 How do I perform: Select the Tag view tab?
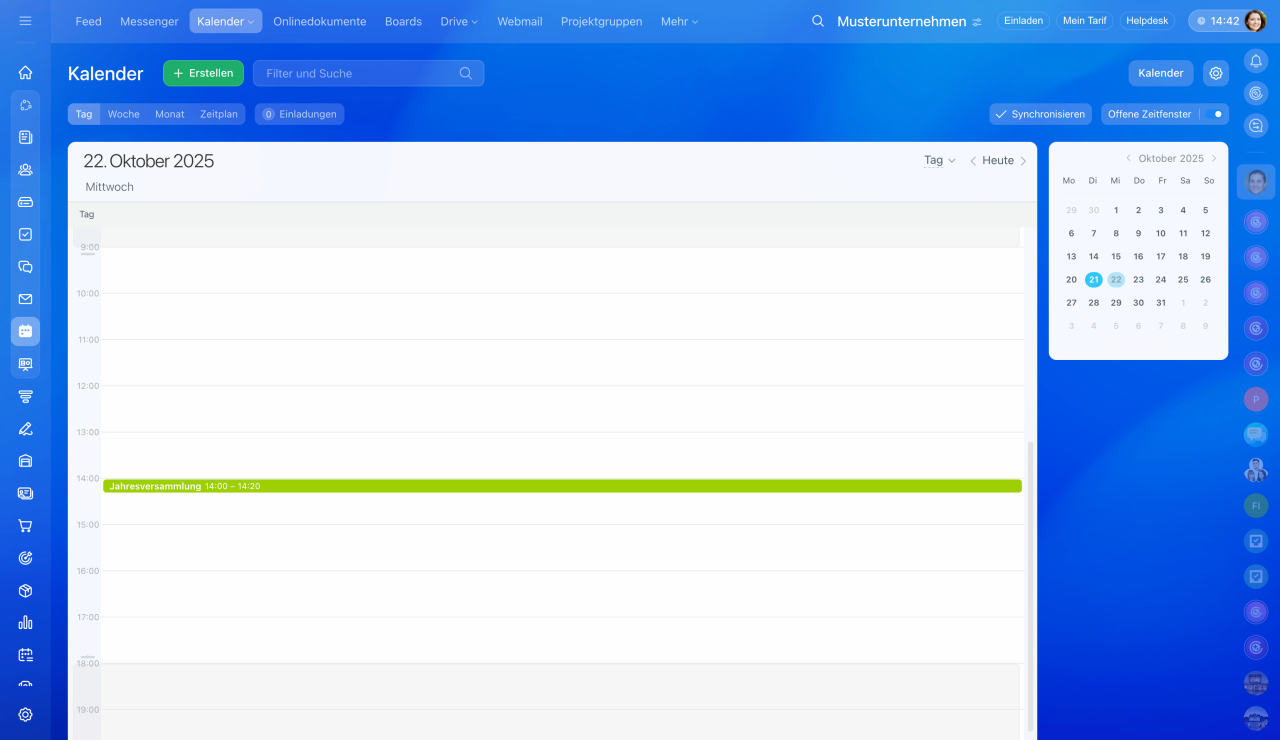(84, 114)
